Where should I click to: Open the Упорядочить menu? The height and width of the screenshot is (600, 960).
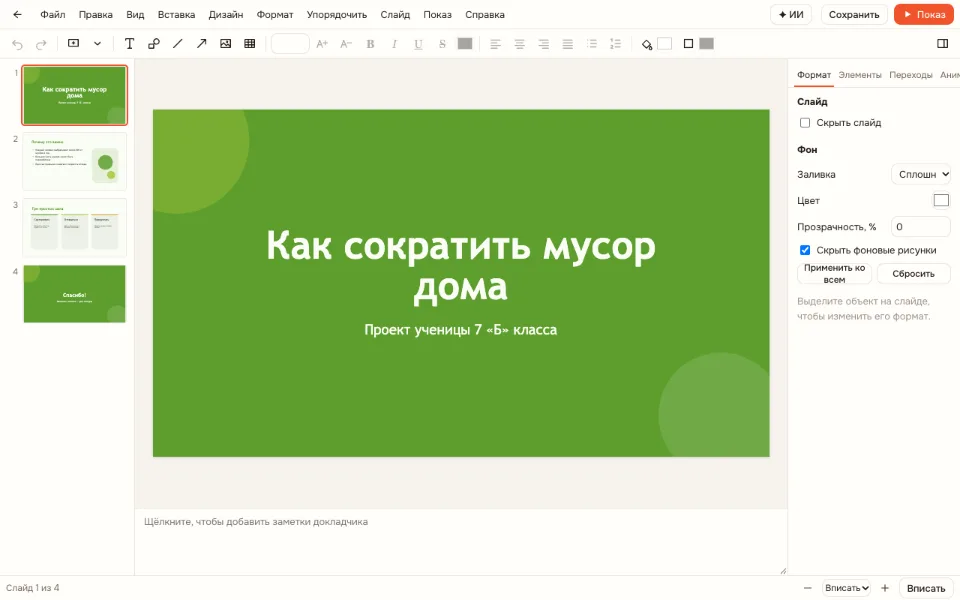[337, 15]
